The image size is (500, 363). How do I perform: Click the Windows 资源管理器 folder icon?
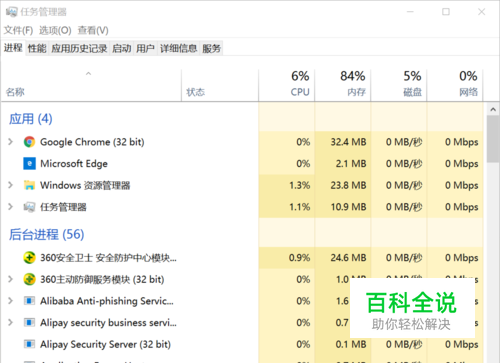point(29,185)
